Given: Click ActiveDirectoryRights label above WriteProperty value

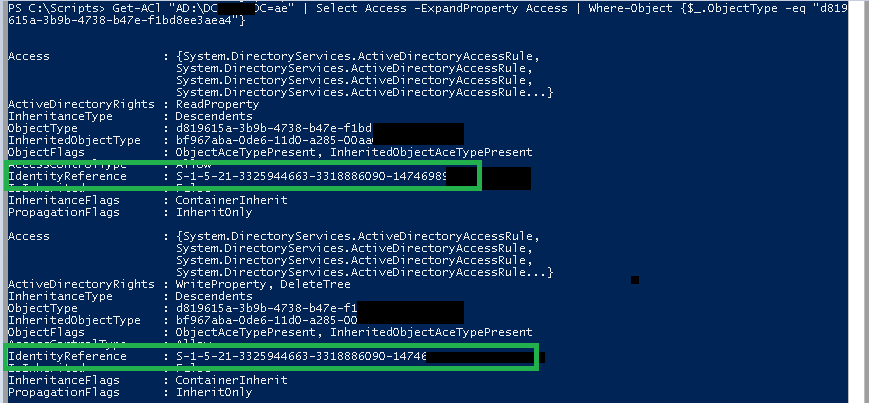Looking at the screenshot, I should click(81, 284).
